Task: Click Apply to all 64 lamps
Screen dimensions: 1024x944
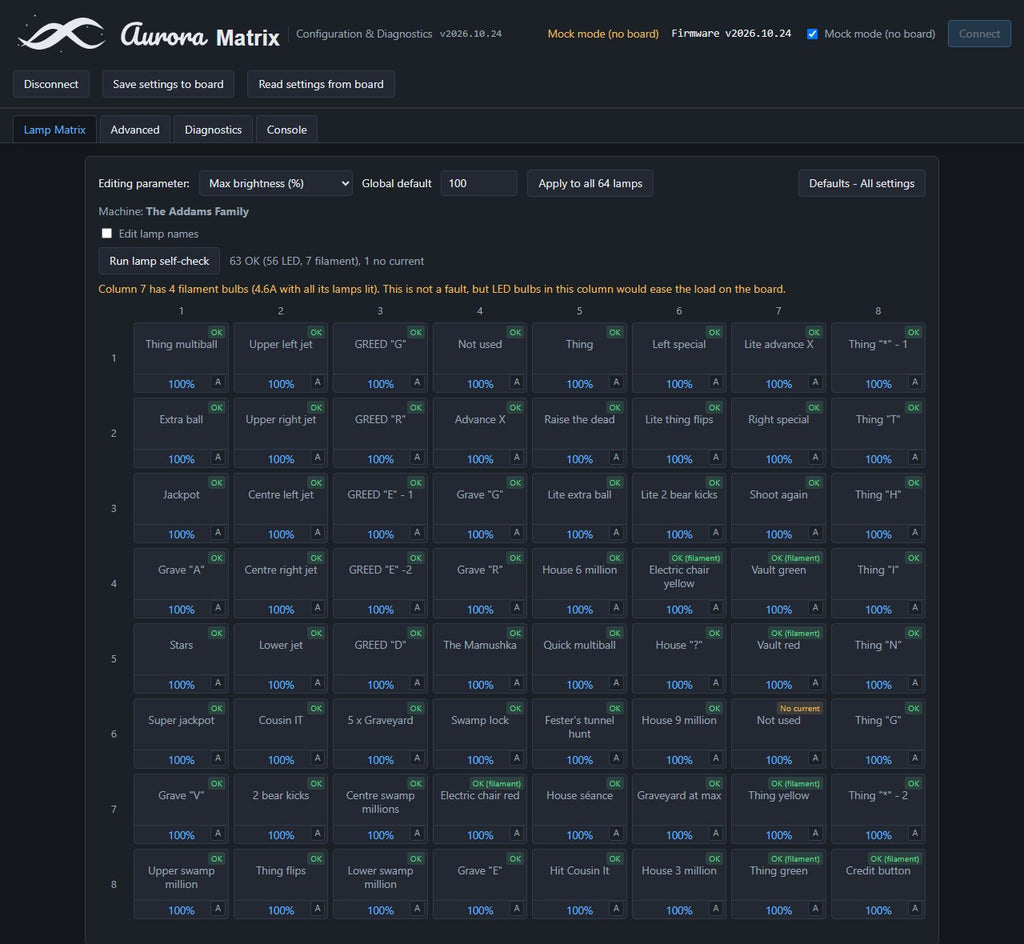Action: click(x=590, y=183)
